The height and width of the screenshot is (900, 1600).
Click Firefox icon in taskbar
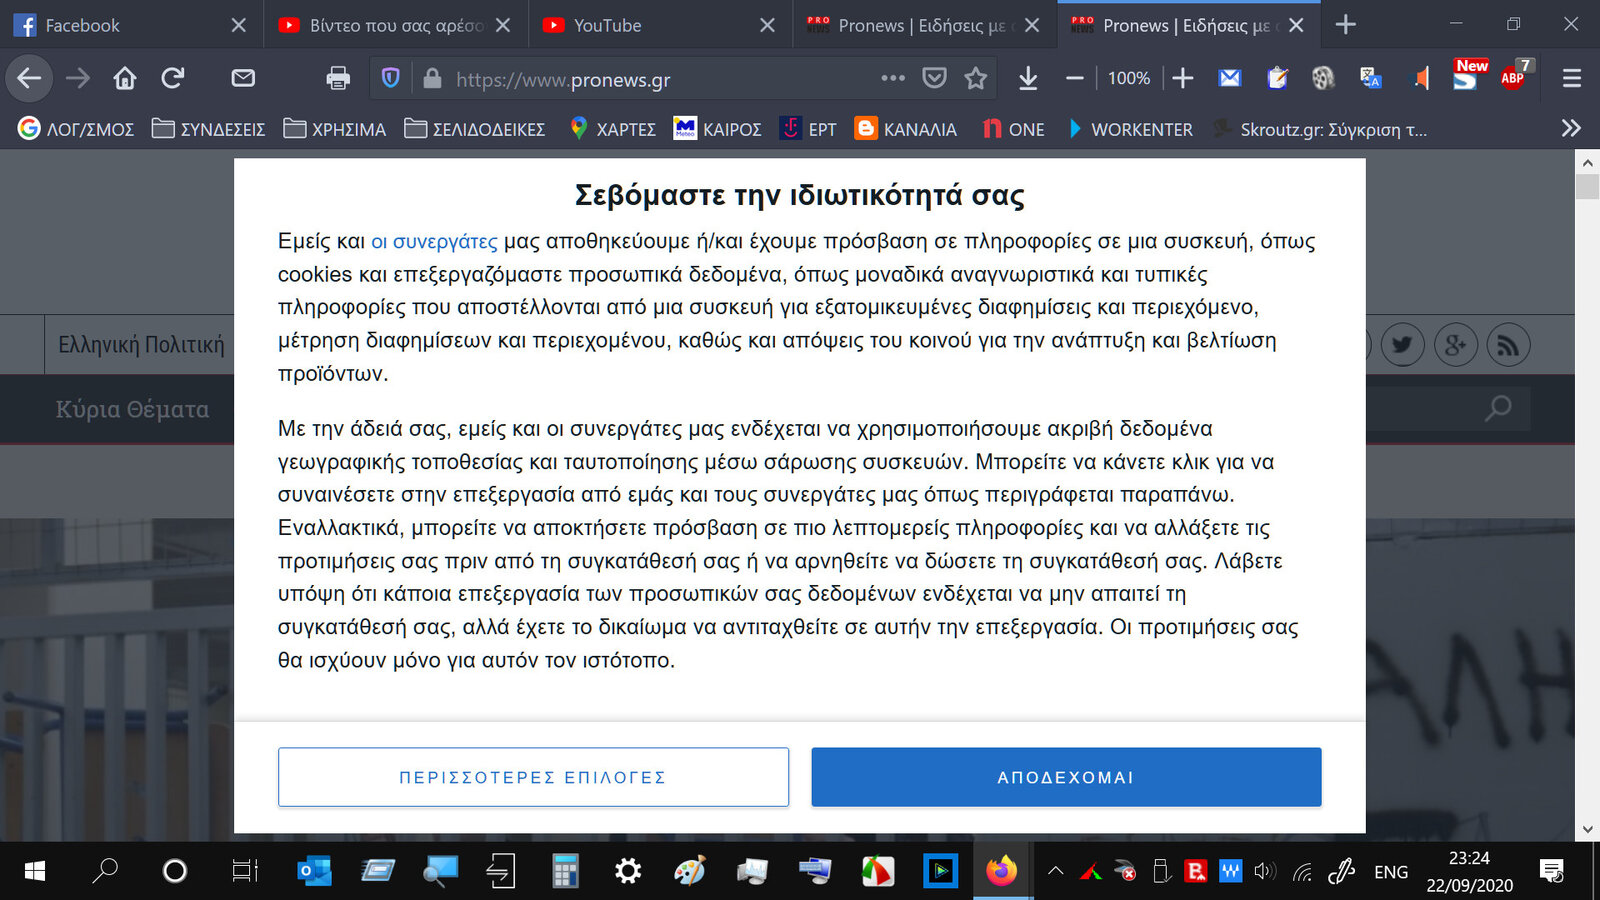pos(1001,871)
